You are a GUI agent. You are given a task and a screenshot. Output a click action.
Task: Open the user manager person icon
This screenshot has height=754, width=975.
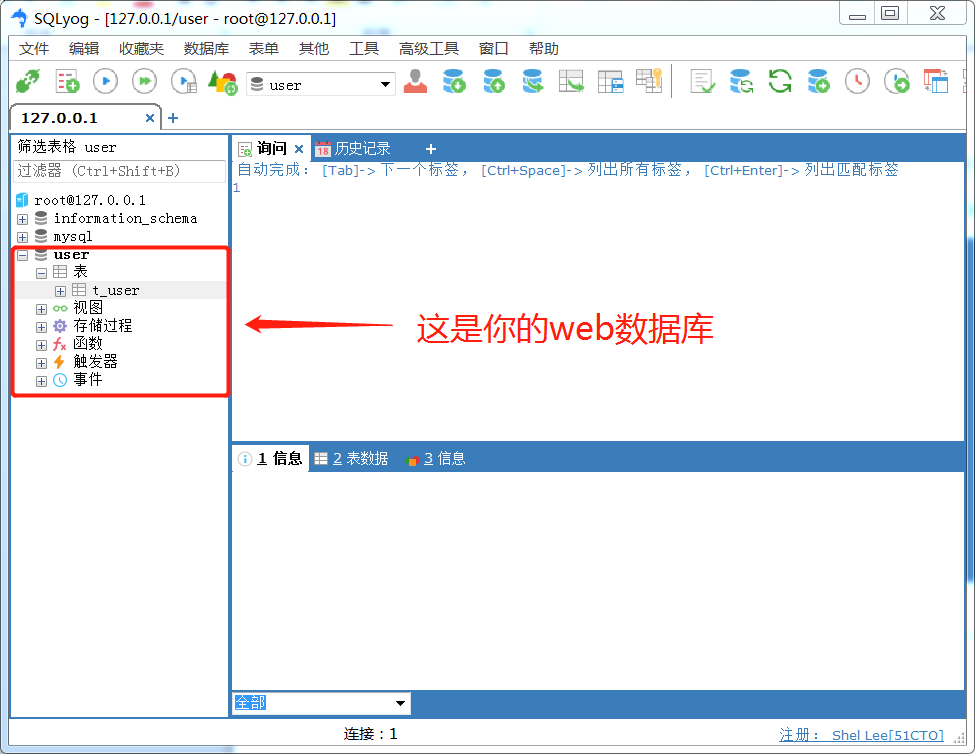pyautogui.click(x=415, y=81)
